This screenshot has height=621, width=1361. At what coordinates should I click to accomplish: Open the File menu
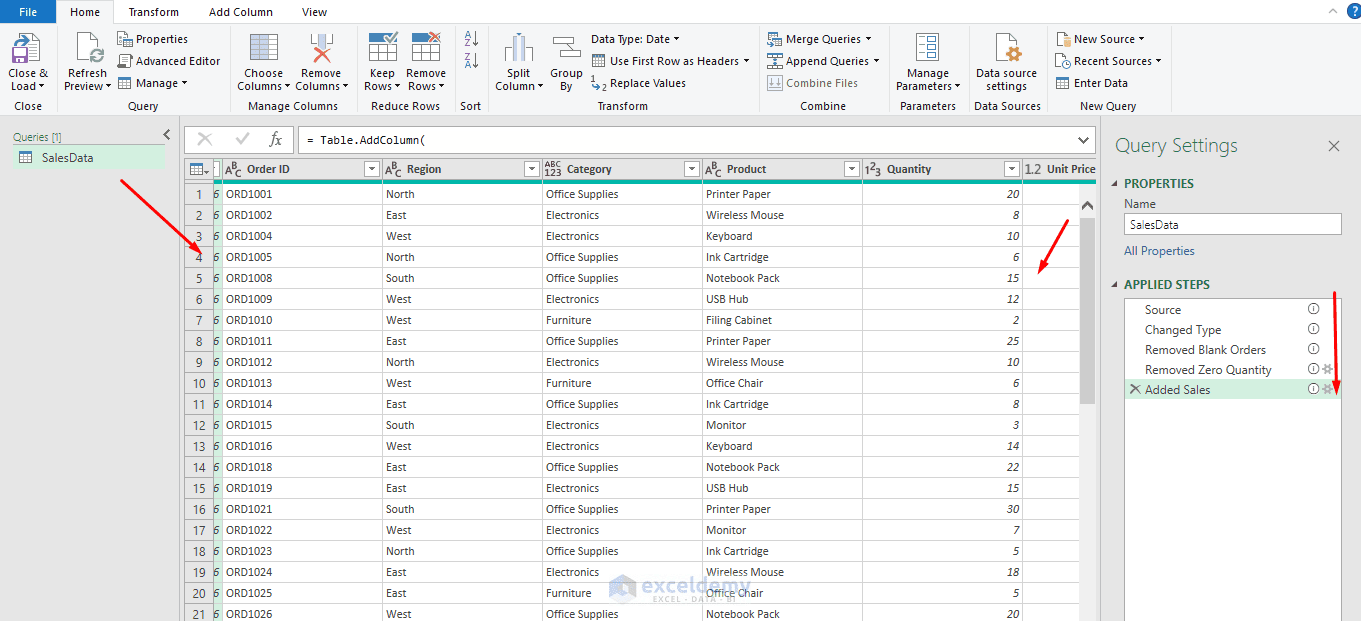28,12
